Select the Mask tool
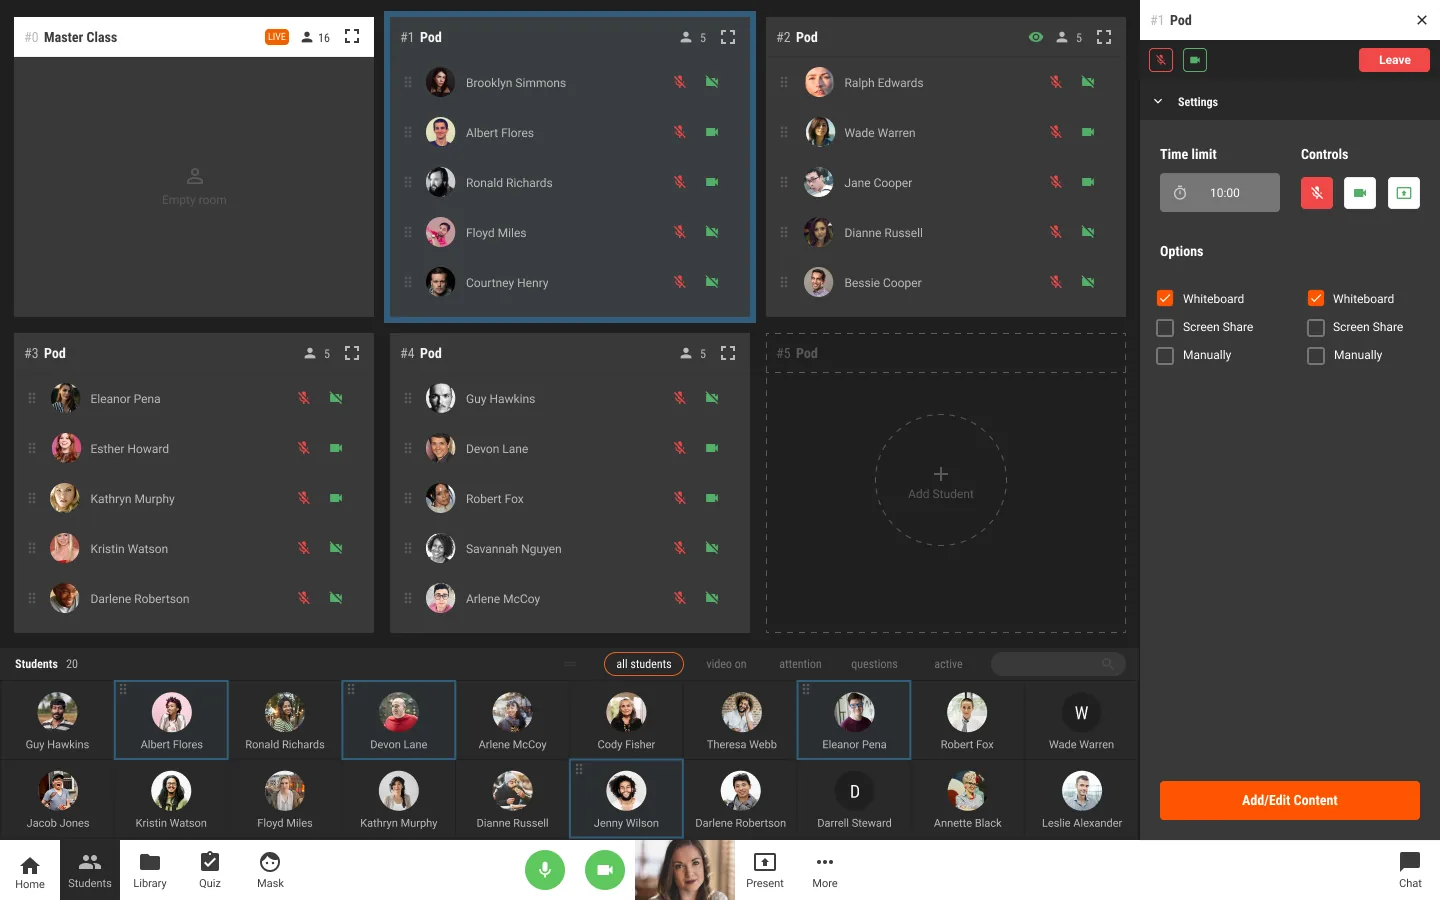This screenshot has width=1440, height=900. [x=270, y=870]
